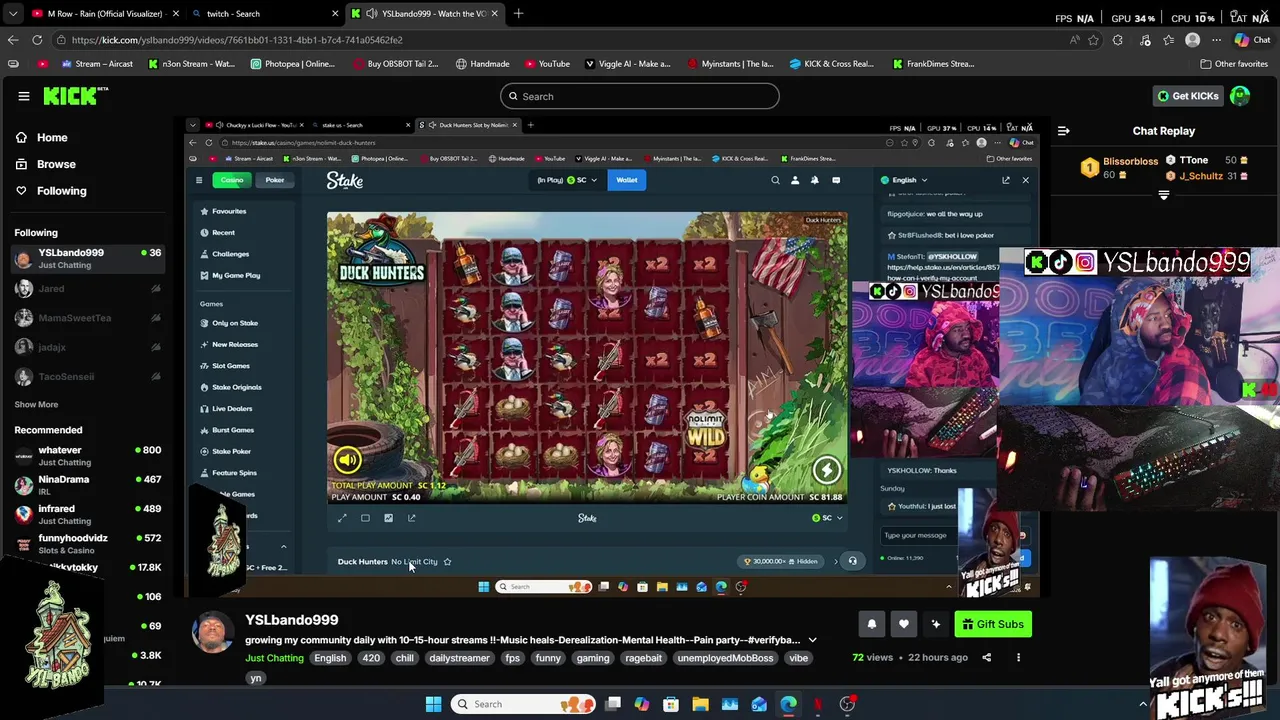1280x720 pixels.
Task: Select the ragebait tag
Action: click(643, 658)
